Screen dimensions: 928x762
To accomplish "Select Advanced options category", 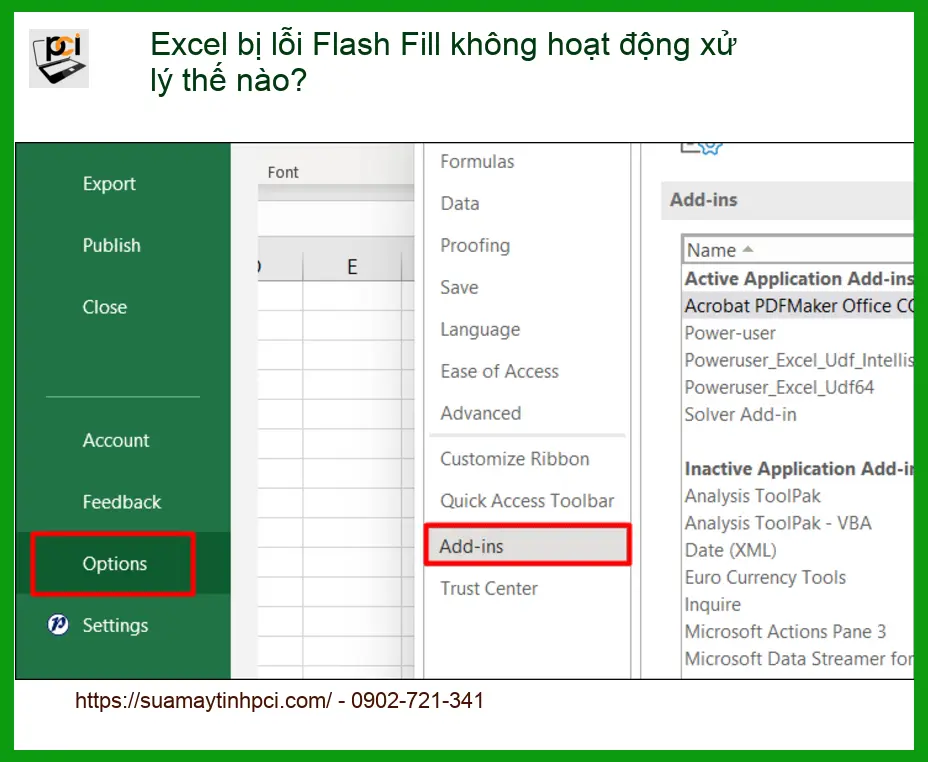I will click(481, 414).
